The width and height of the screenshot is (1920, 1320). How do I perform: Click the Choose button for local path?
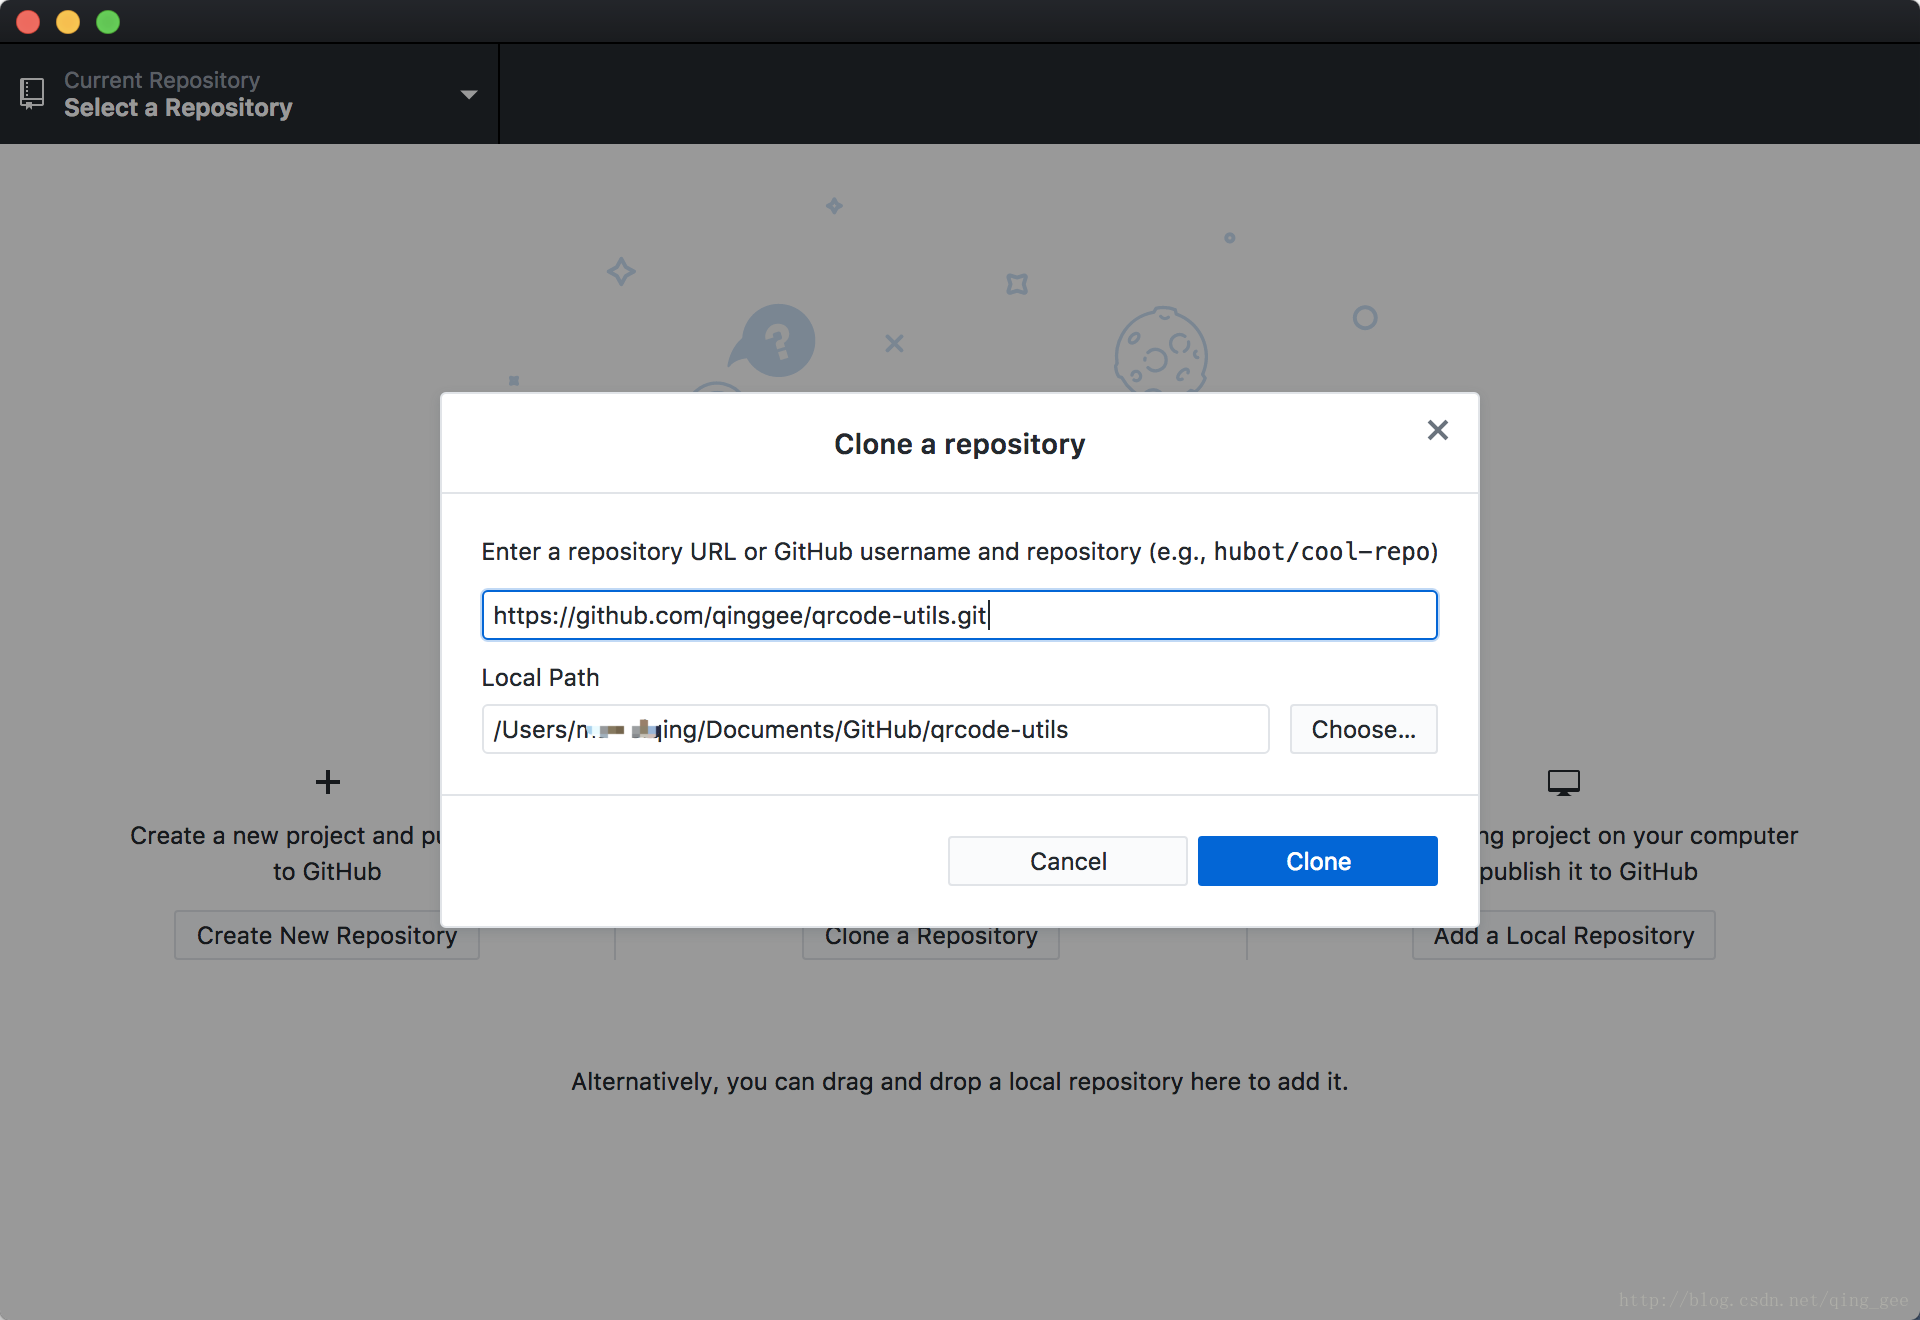1360,726
